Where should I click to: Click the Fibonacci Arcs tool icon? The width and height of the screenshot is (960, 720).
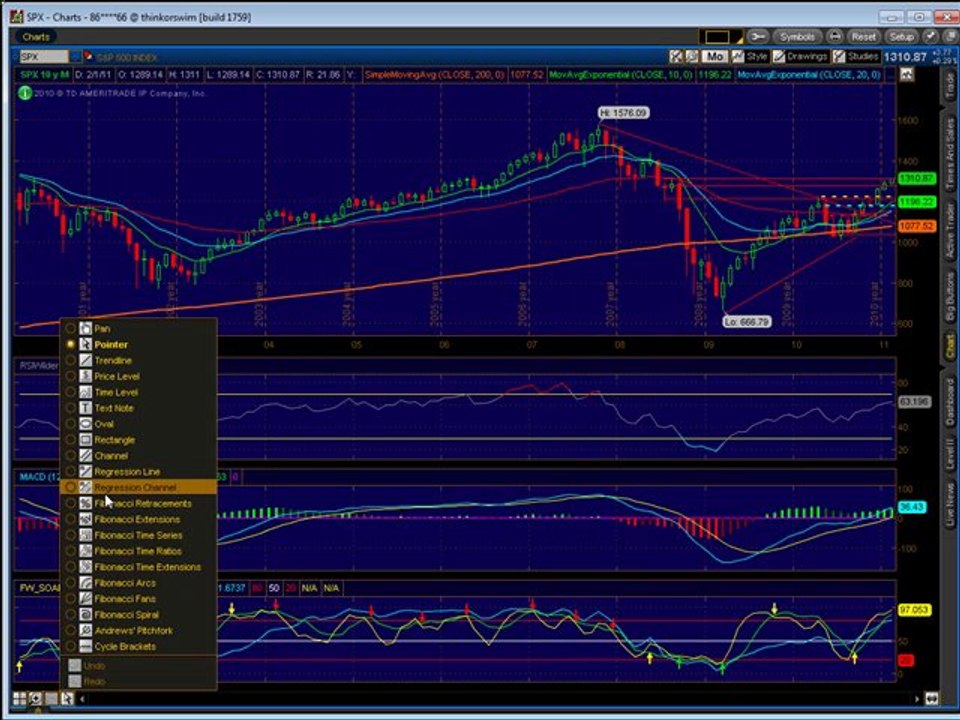85,583
